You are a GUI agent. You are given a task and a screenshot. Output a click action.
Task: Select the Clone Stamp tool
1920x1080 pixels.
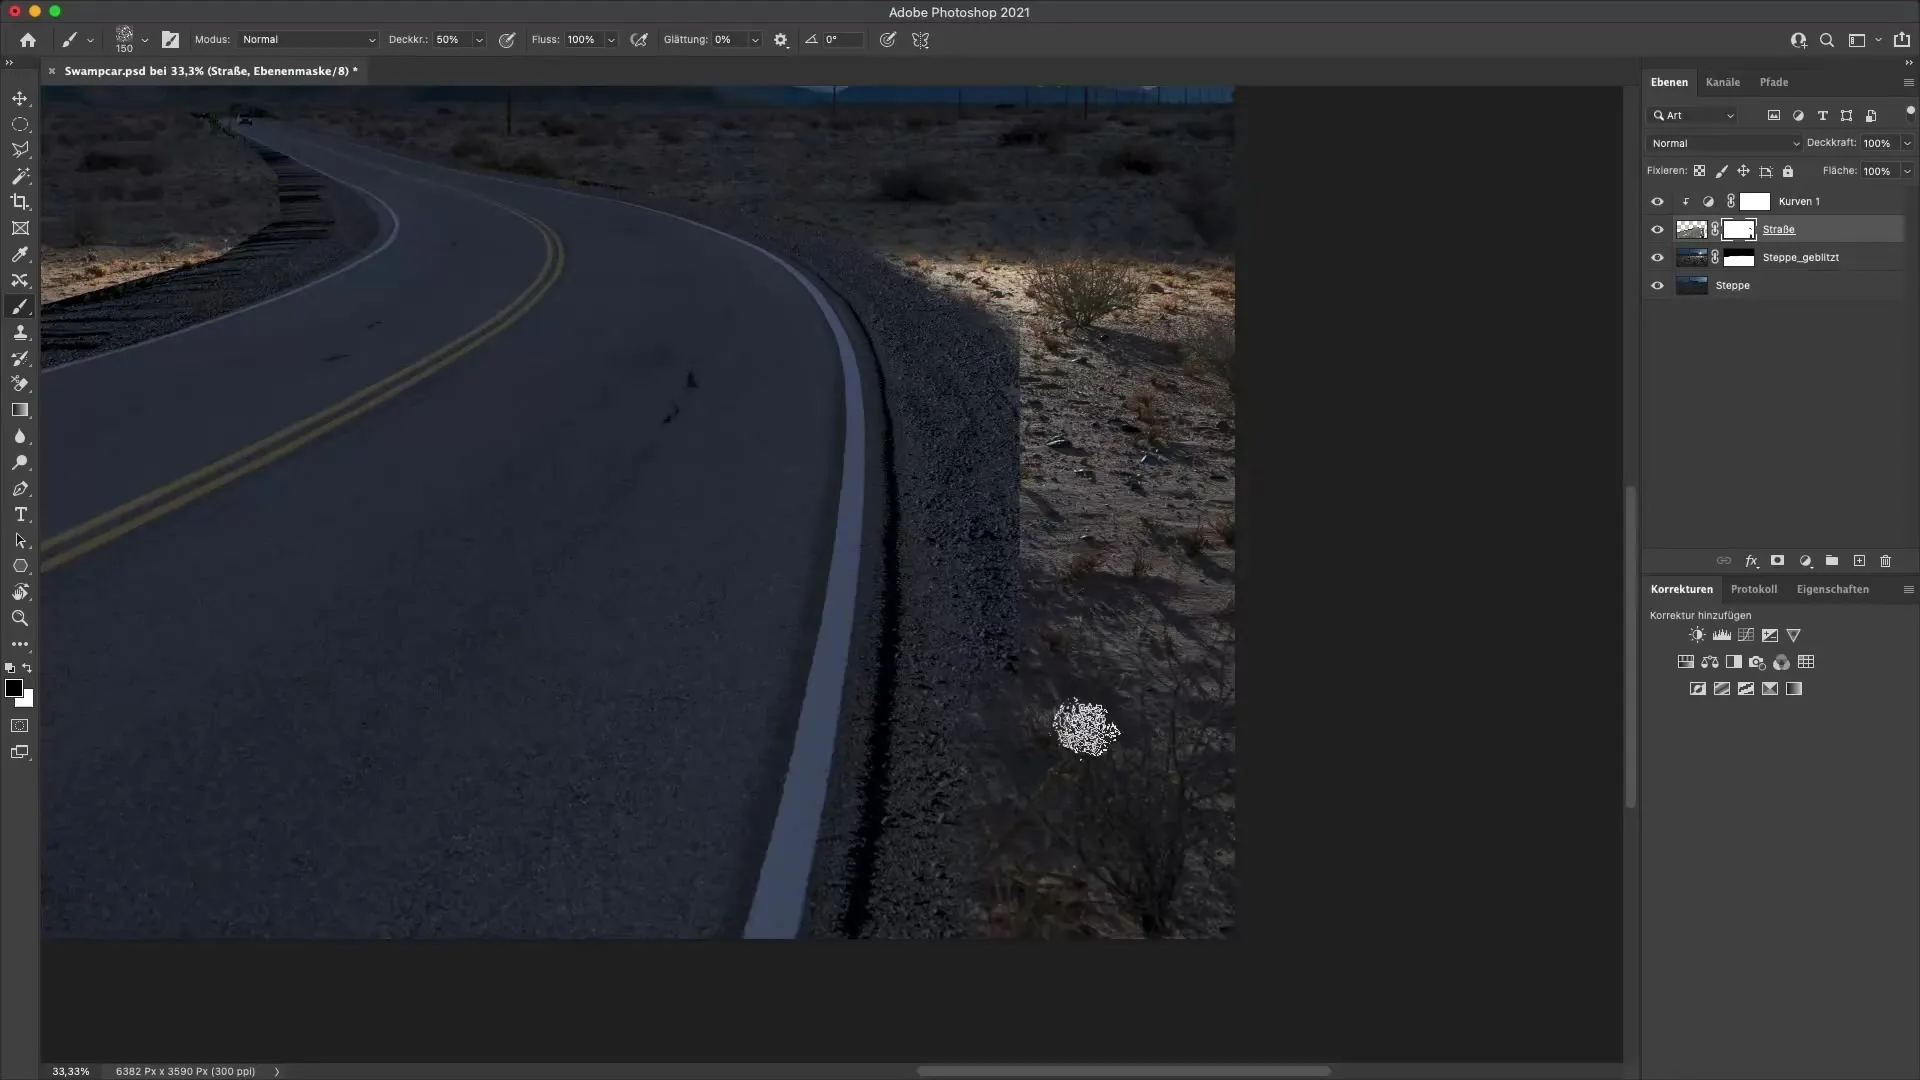pyautogui.click(x=20, y=333)
